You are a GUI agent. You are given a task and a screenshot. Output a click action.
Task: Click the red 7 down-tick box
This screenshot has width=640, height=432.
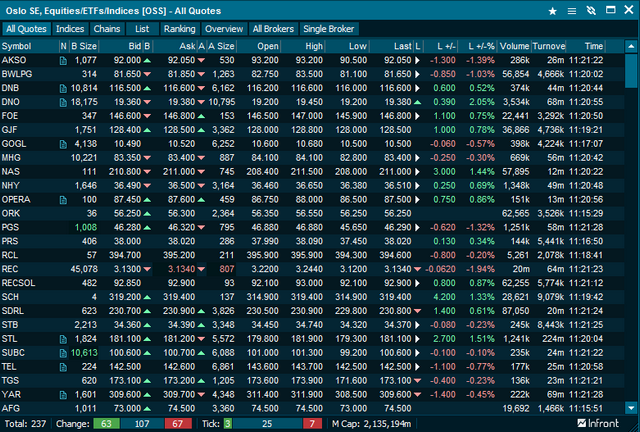point(312,424)
